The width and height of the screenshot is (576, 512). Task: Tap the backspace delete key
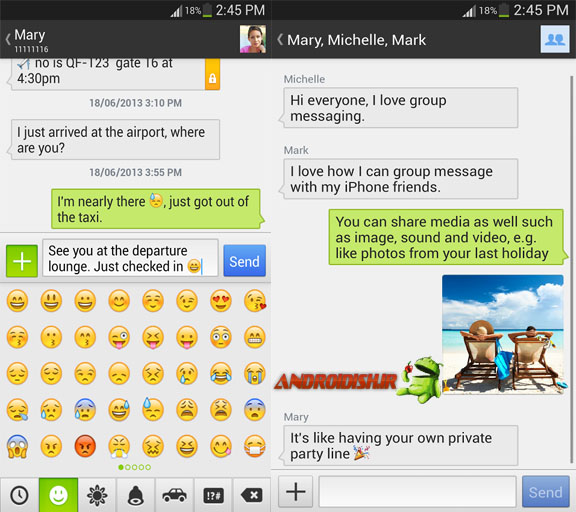point(252,495)
